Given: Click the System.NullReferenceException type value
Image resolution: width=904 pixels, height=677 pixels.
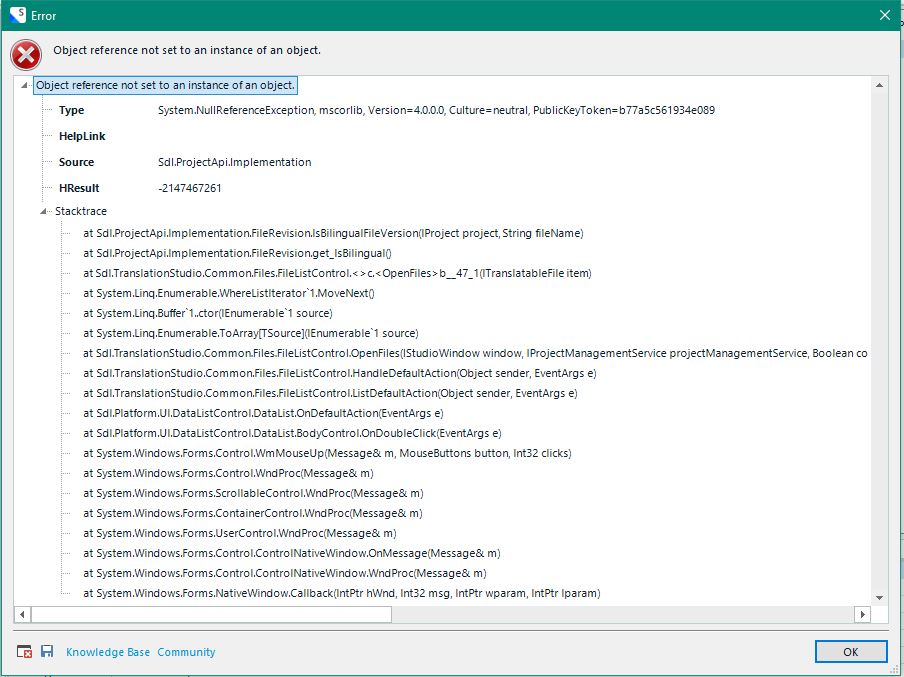Looking at the screenshot, I should [436, 110].
